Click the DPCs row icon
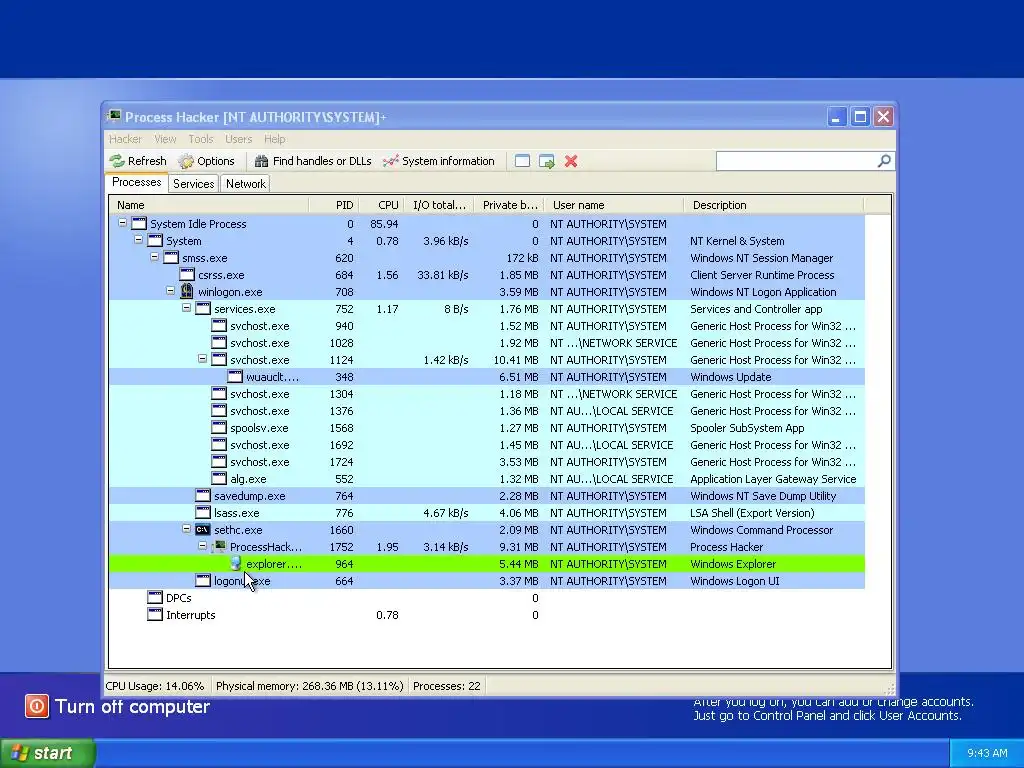The height and width of the screenshot is (768, 1024). tap(155, 597)
